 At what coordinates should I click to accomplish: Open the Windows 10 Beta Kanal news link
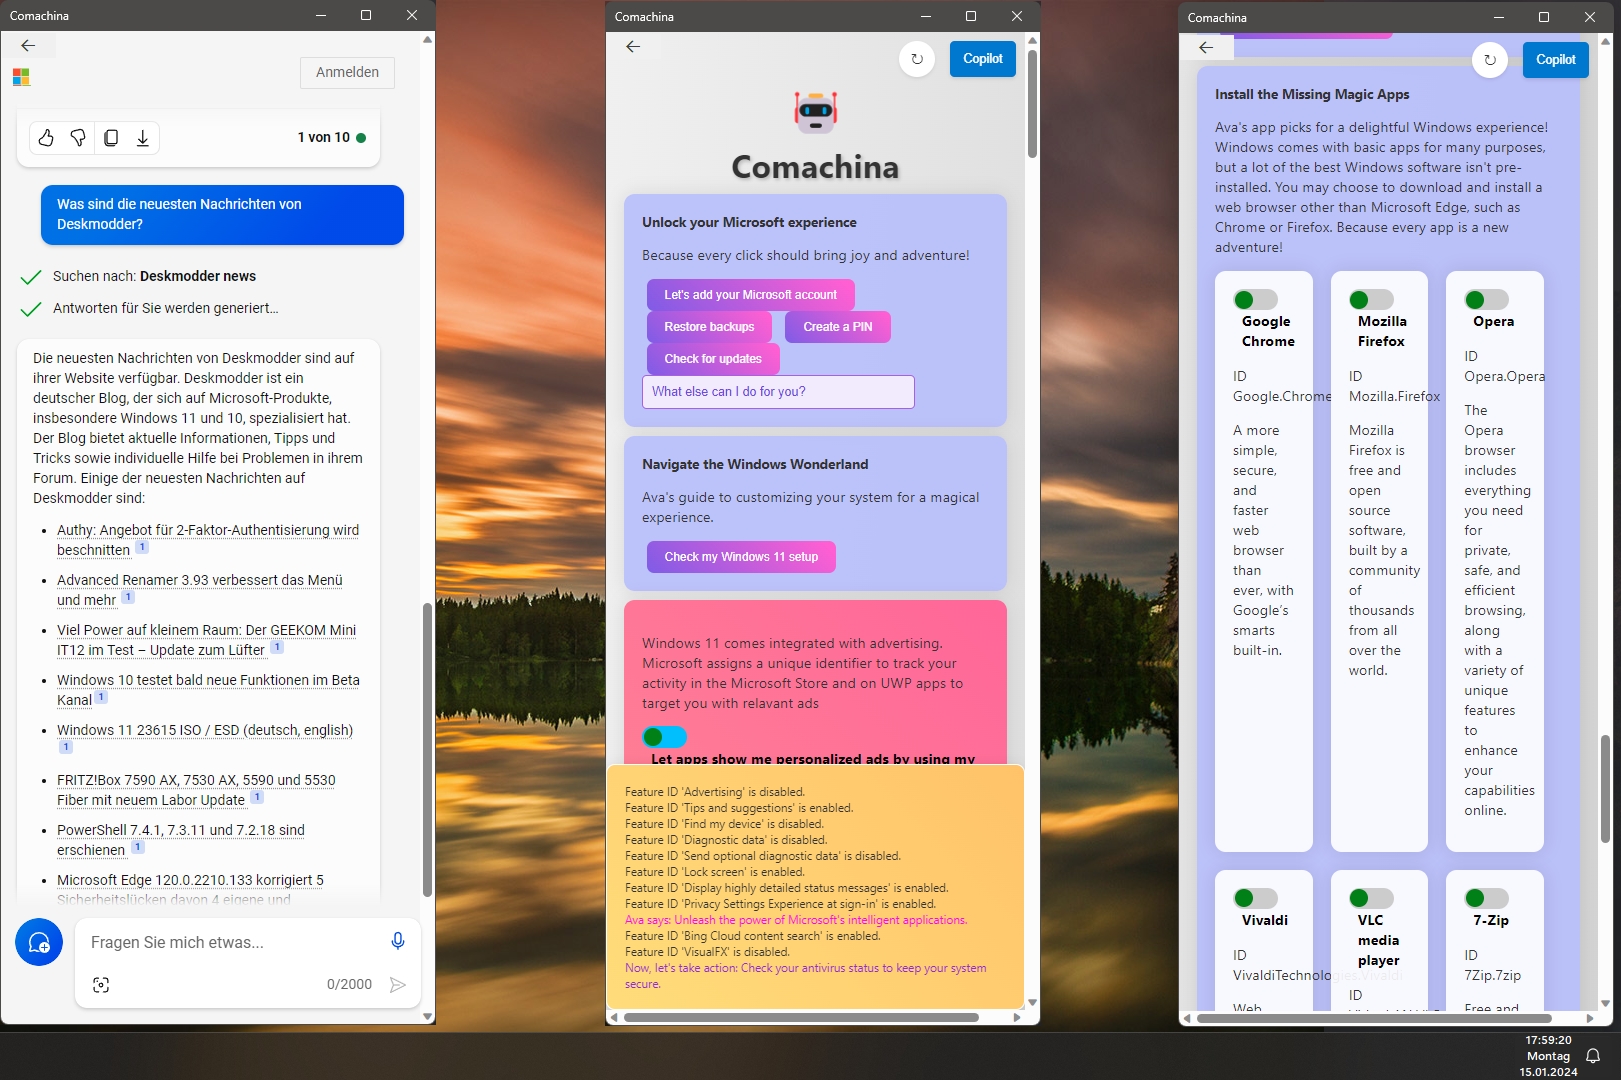[x=208, y=690]
